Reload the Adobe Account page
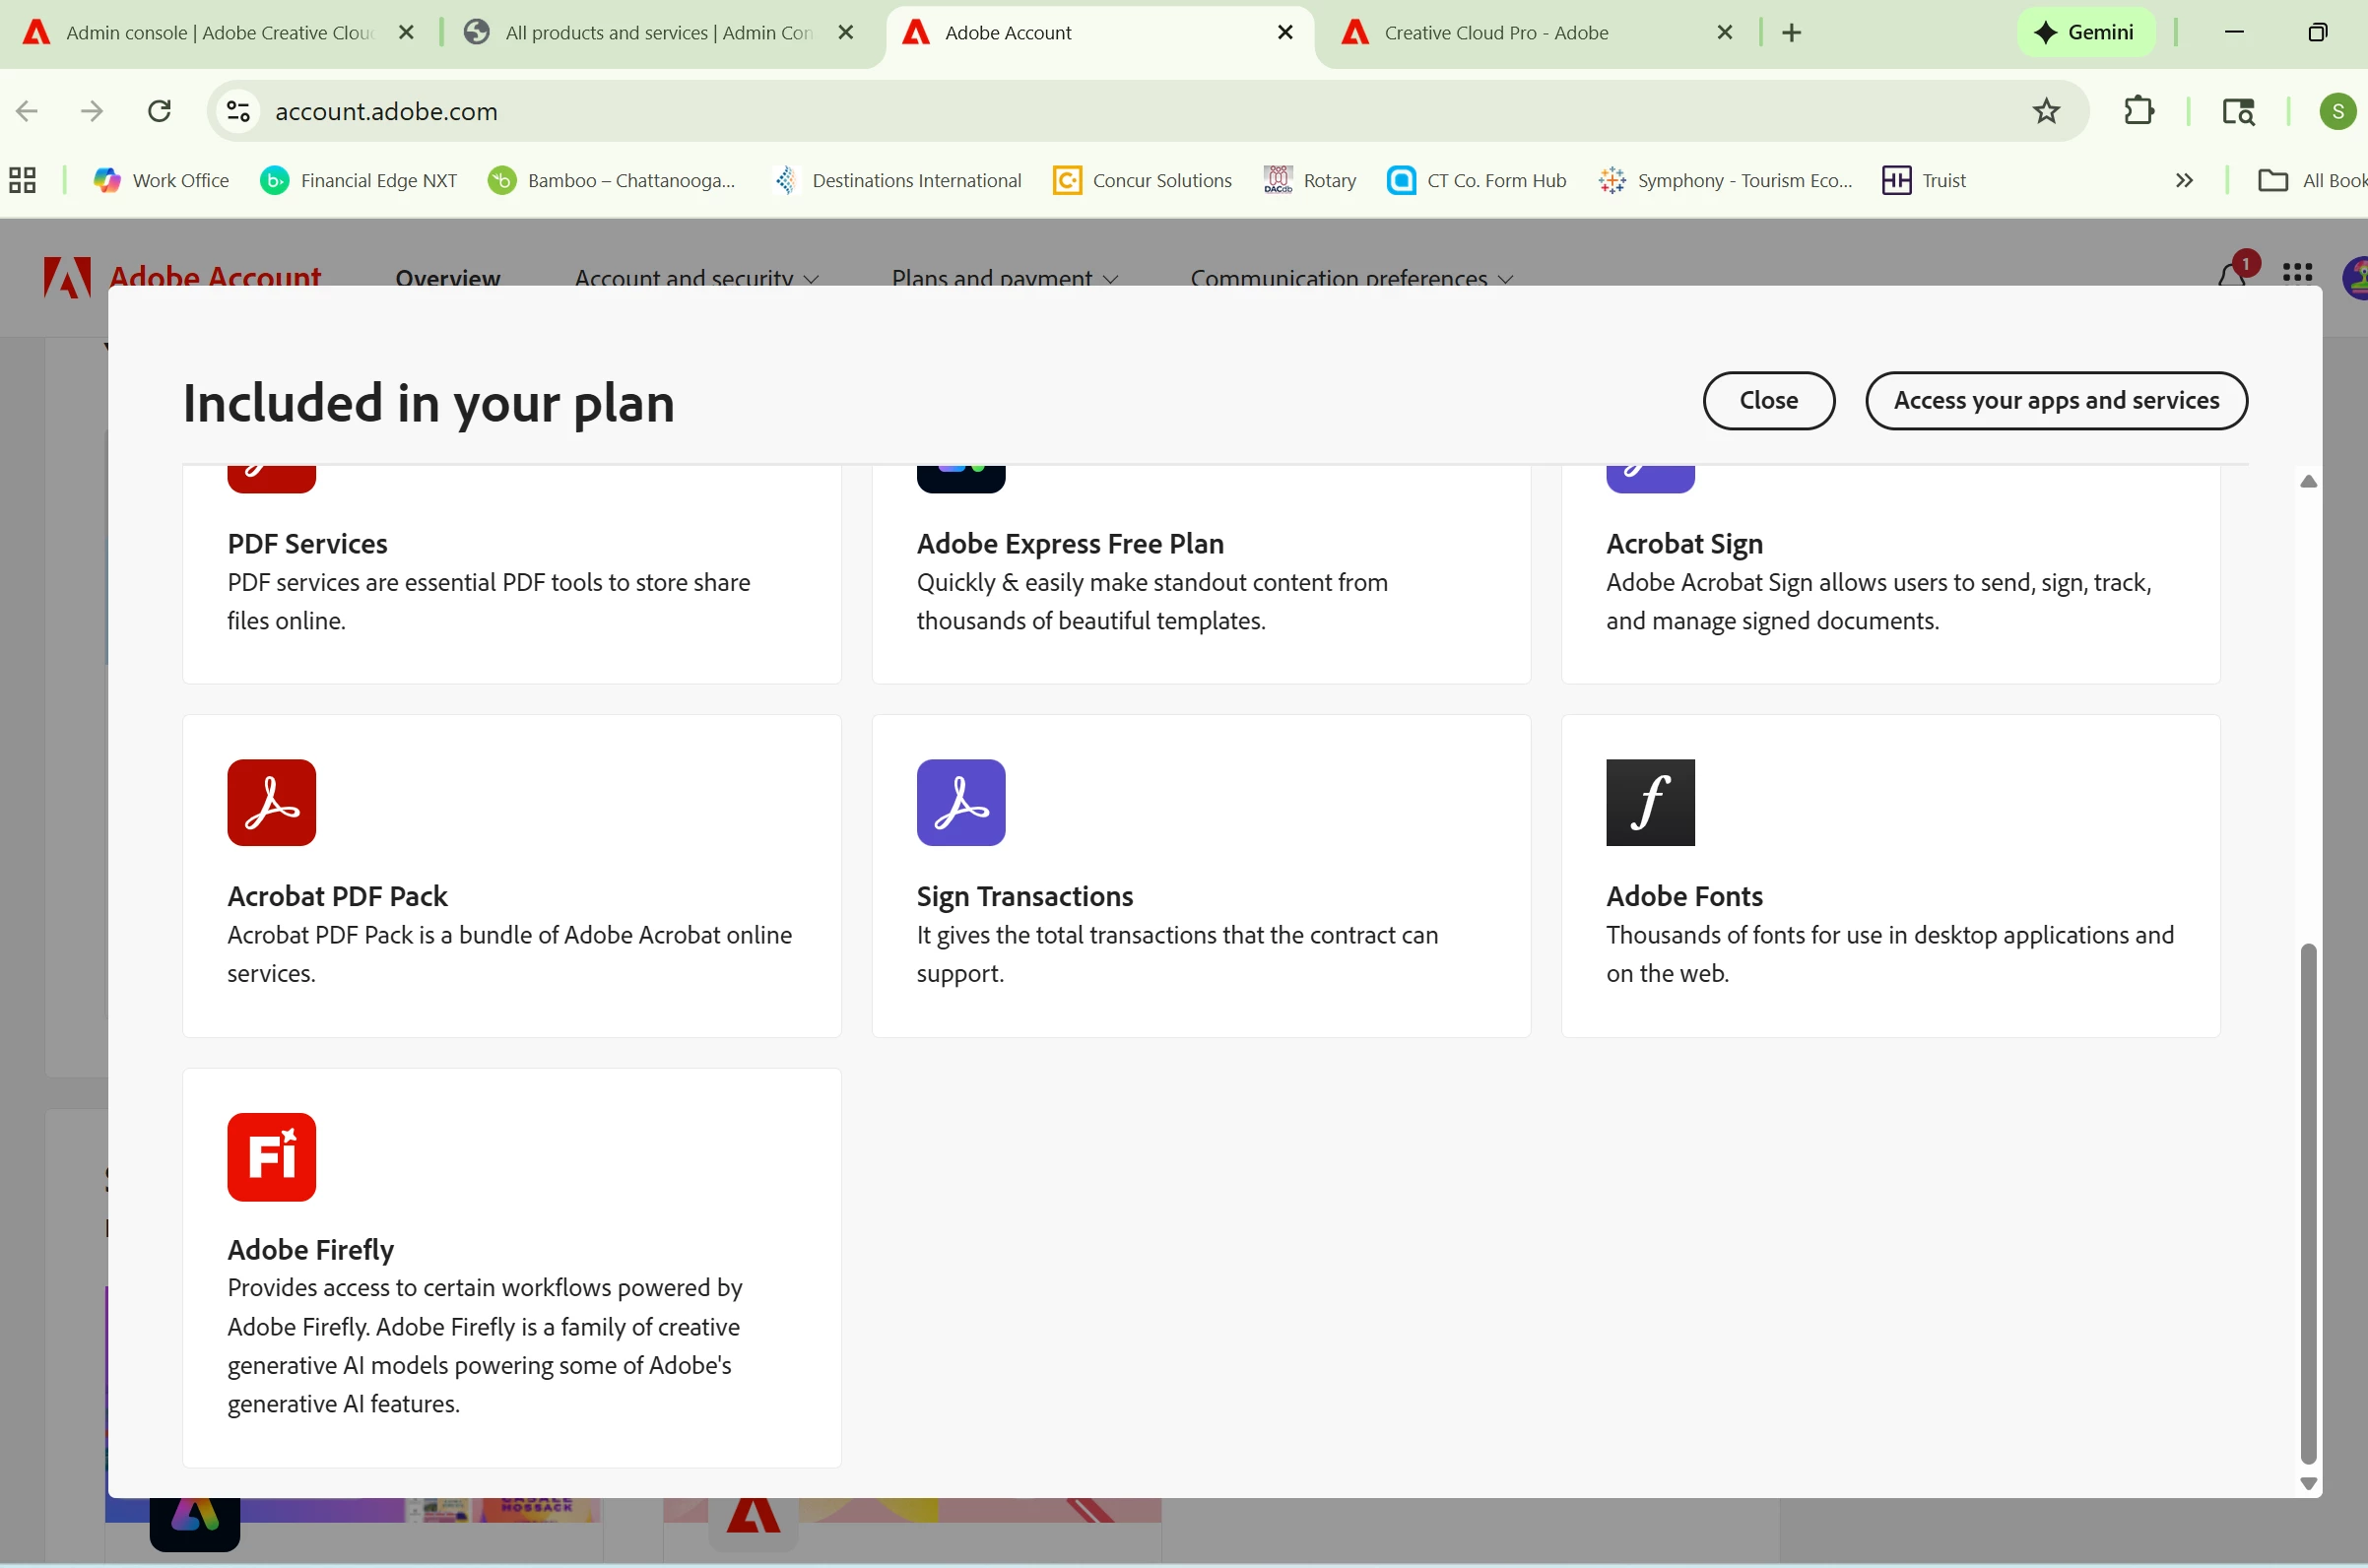 pyautogui.click(x=159, y=111)
